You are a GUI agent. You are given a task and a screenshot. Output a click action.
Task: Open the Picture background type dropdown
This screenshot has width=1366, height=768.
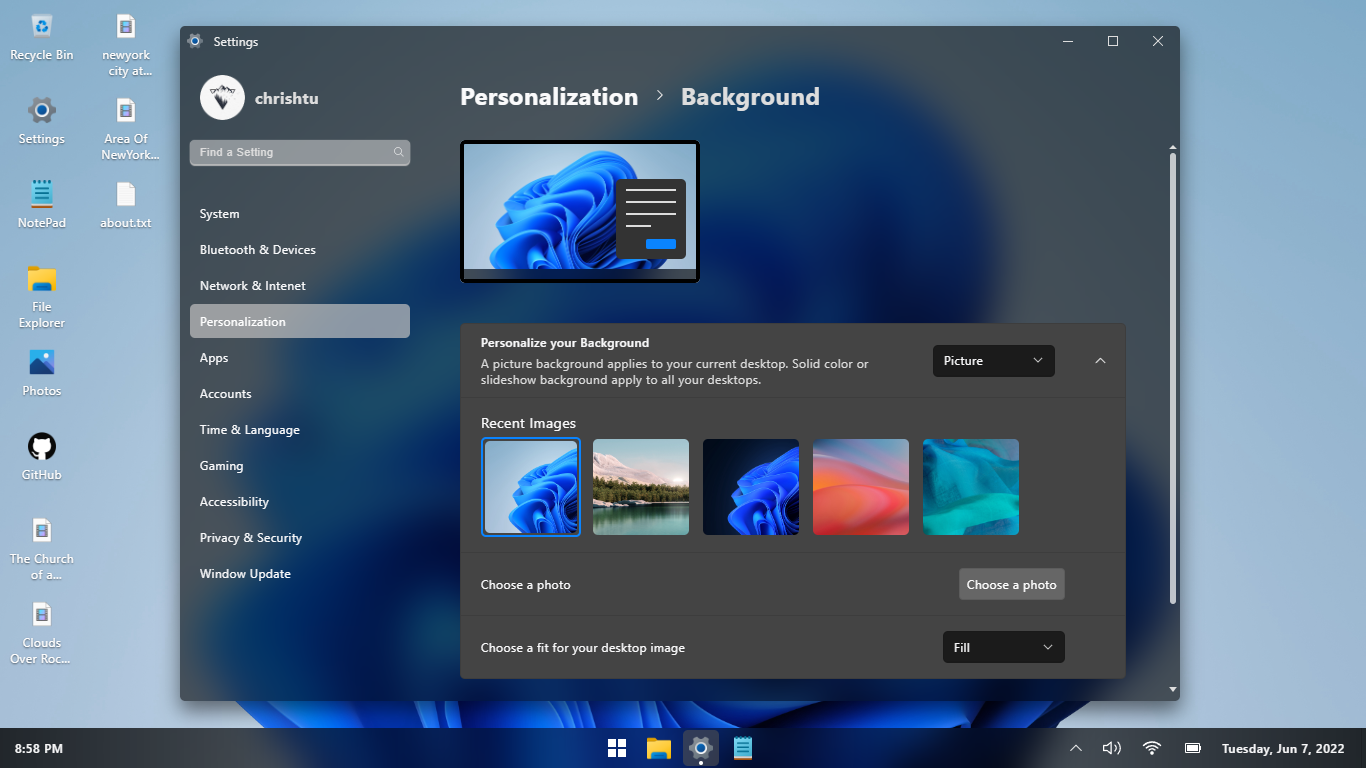coord(993,361)
